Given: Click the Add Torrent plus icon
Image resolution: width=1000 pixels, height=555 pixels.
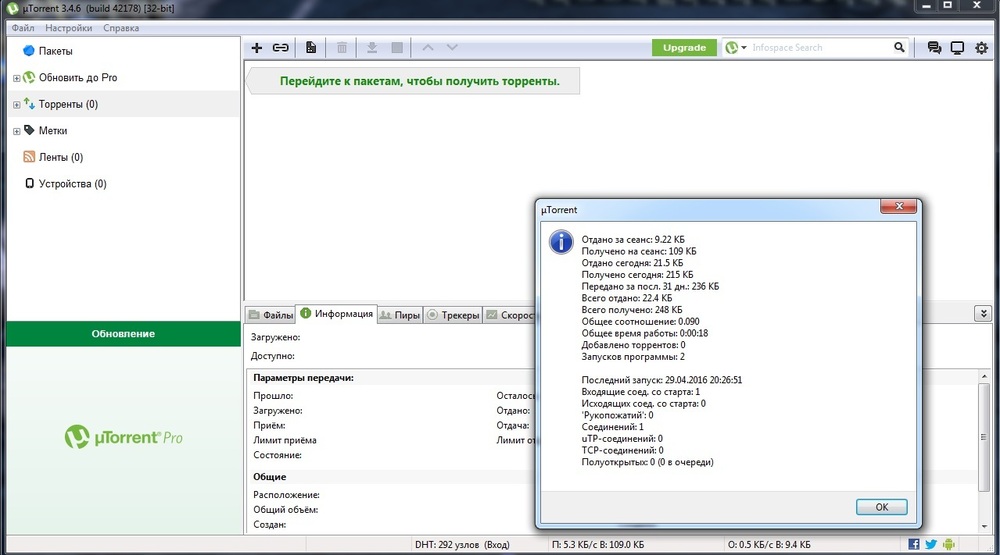Looking at the screenshot, I should pyautogui.click(x=257, y=47).
